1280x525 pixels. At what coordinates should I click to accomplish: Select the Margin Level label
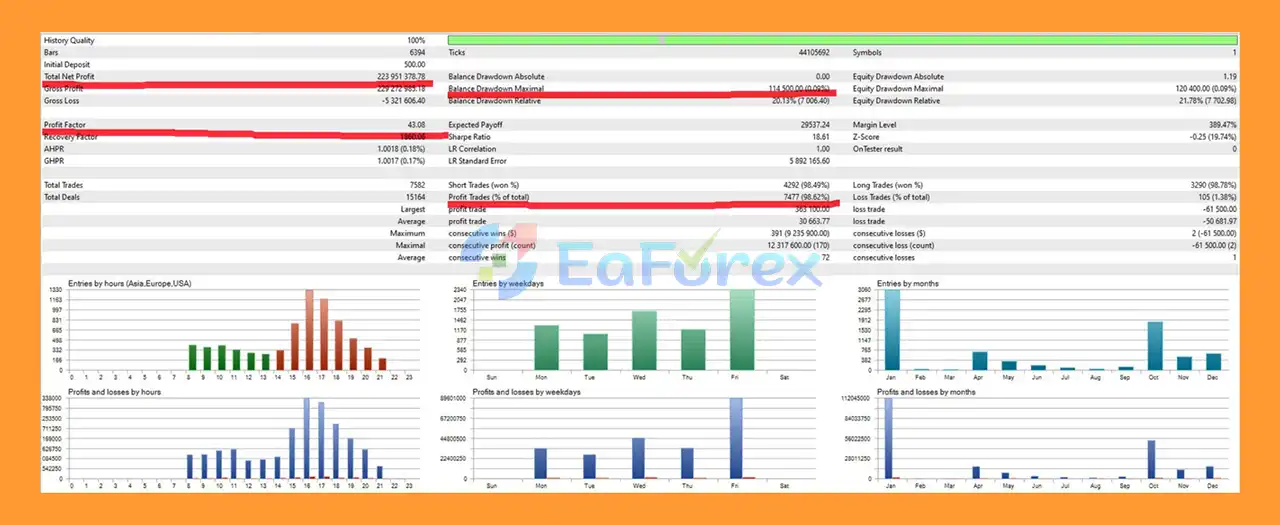[x=874, y=124]
